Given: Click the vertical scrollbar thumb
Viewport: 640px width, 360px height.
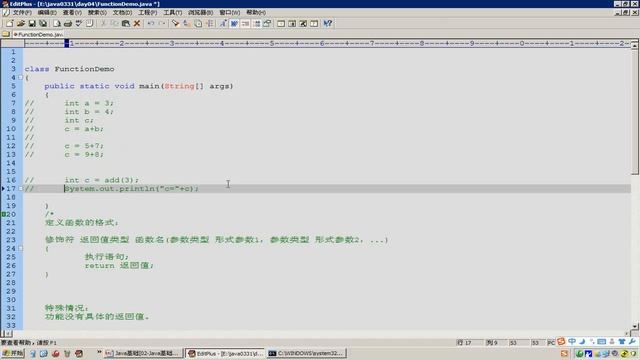Looking at the screenshot, I should pyautogui.click(x=635, y=112).
